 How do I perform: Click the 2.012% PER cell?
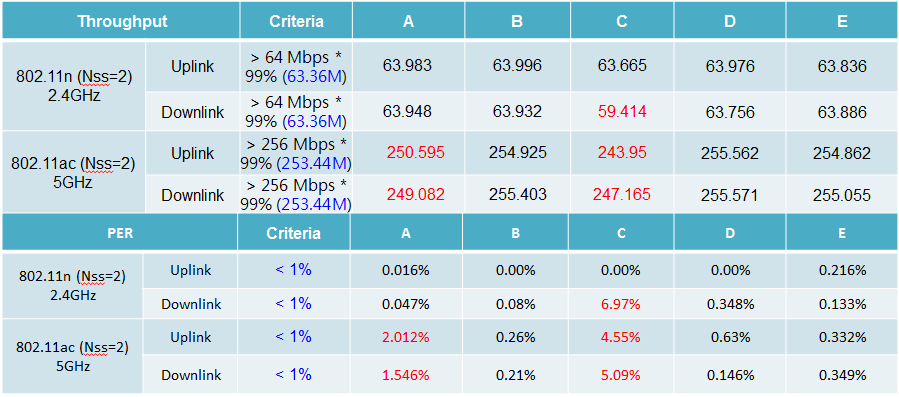(x=406, y=336)
